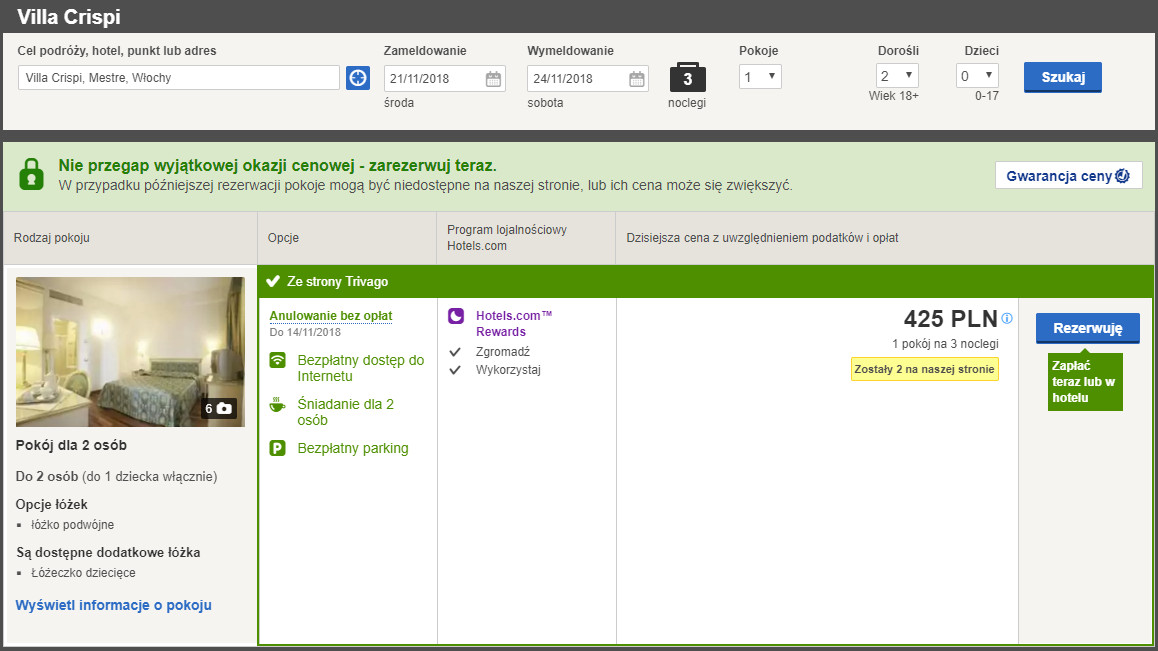Viewport: 1158px width, 651px height.
Task: Click the destination input with Villa Crispi
Action: tap(179, 78)
